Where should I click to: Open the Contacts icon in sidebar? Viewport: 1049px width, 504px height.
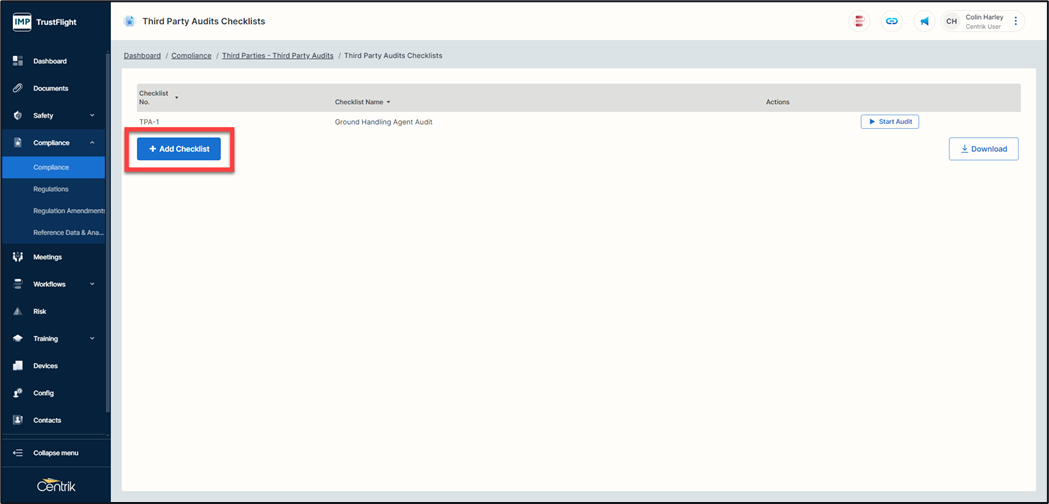(18, 420)
